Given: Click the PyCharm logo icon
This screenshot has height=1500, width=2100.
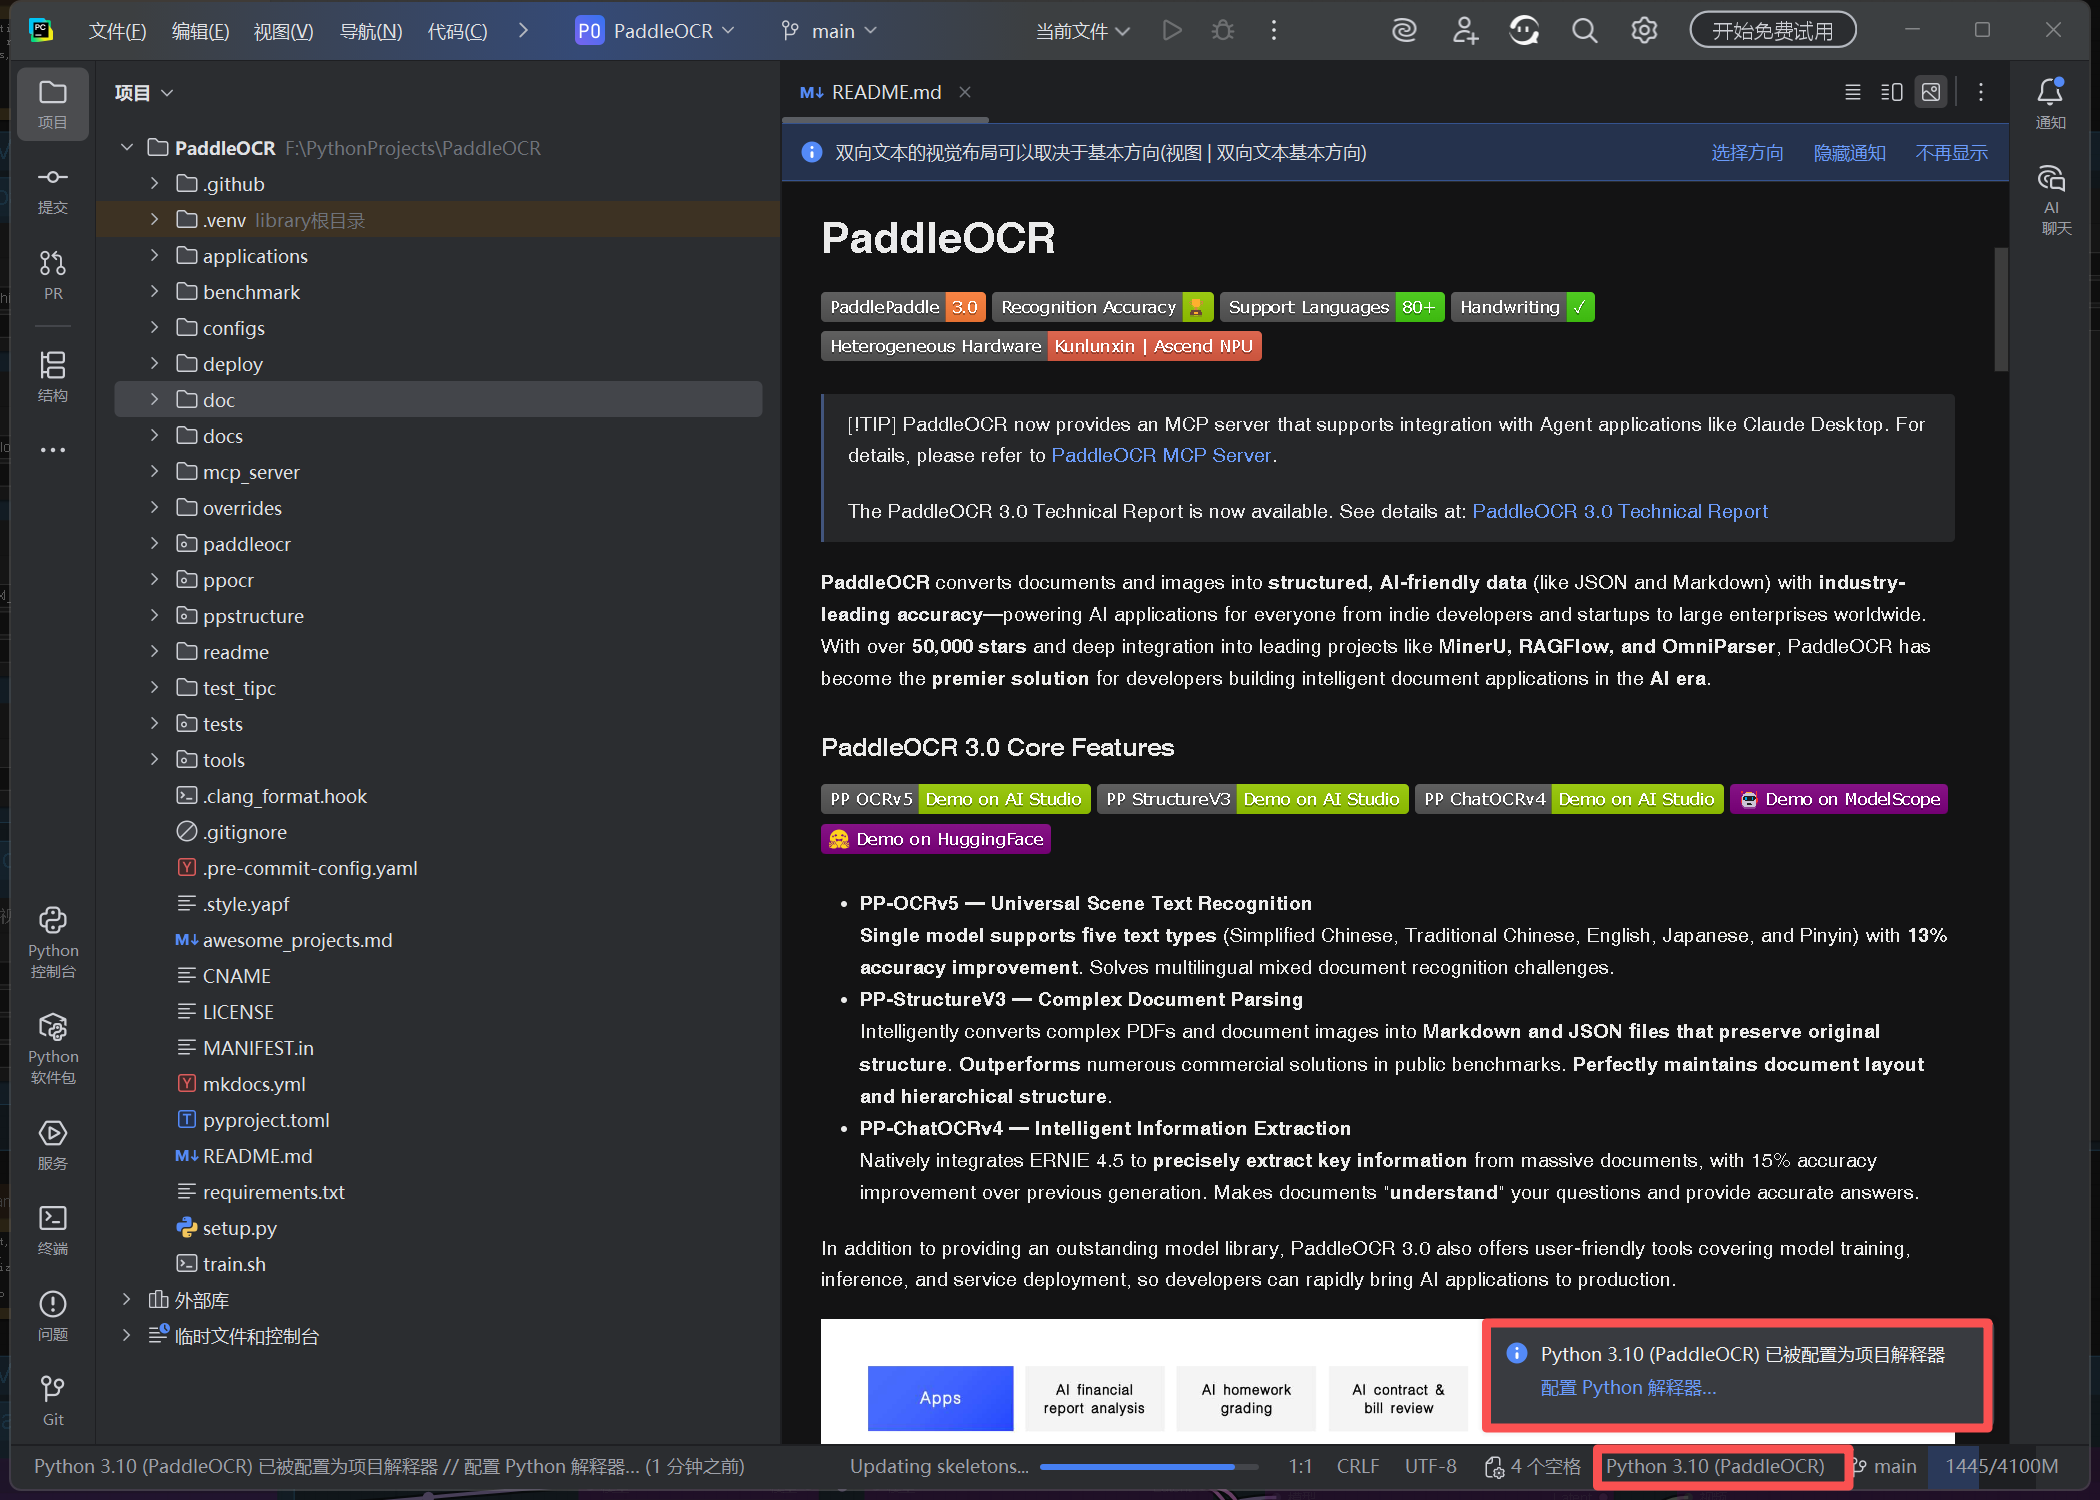Looking at the screenshot, I should [41, 30].
